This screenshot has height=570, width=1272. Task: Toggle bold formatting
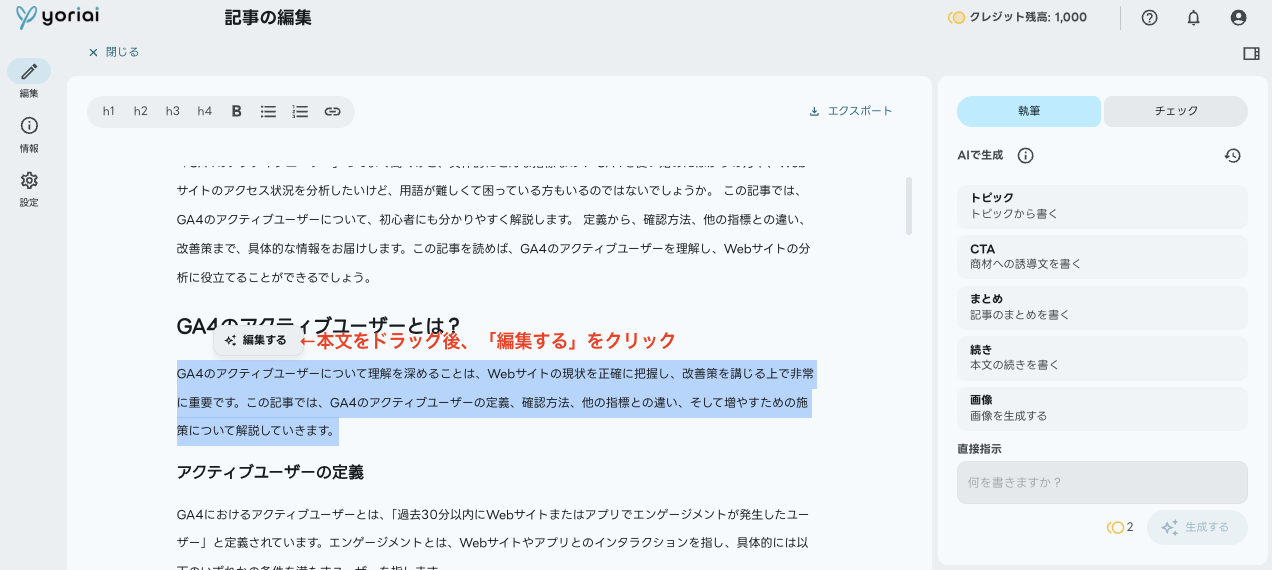[237, 111]
